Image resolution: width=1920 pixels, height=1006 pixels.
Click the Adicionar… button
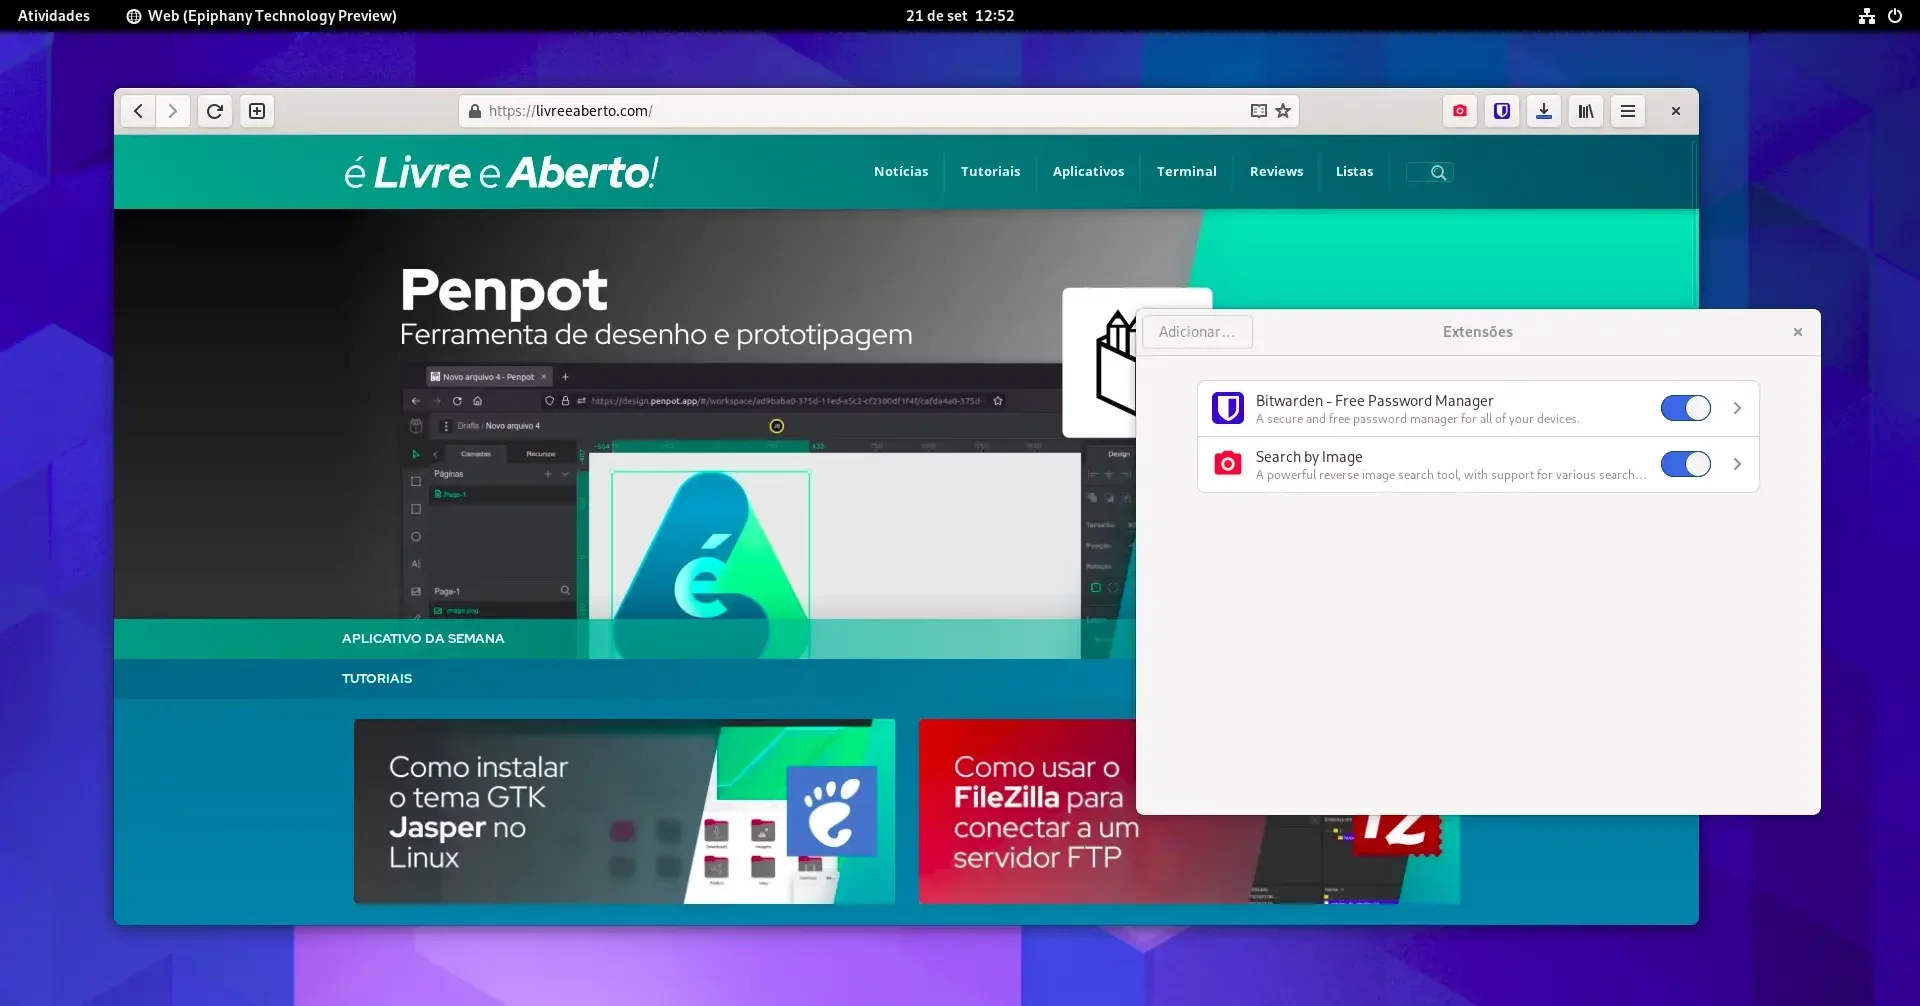click(x=1197, y=332)
